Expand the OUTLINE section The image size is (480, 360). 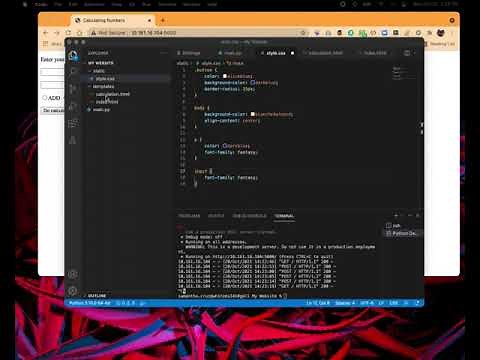[x=97, y=296]
